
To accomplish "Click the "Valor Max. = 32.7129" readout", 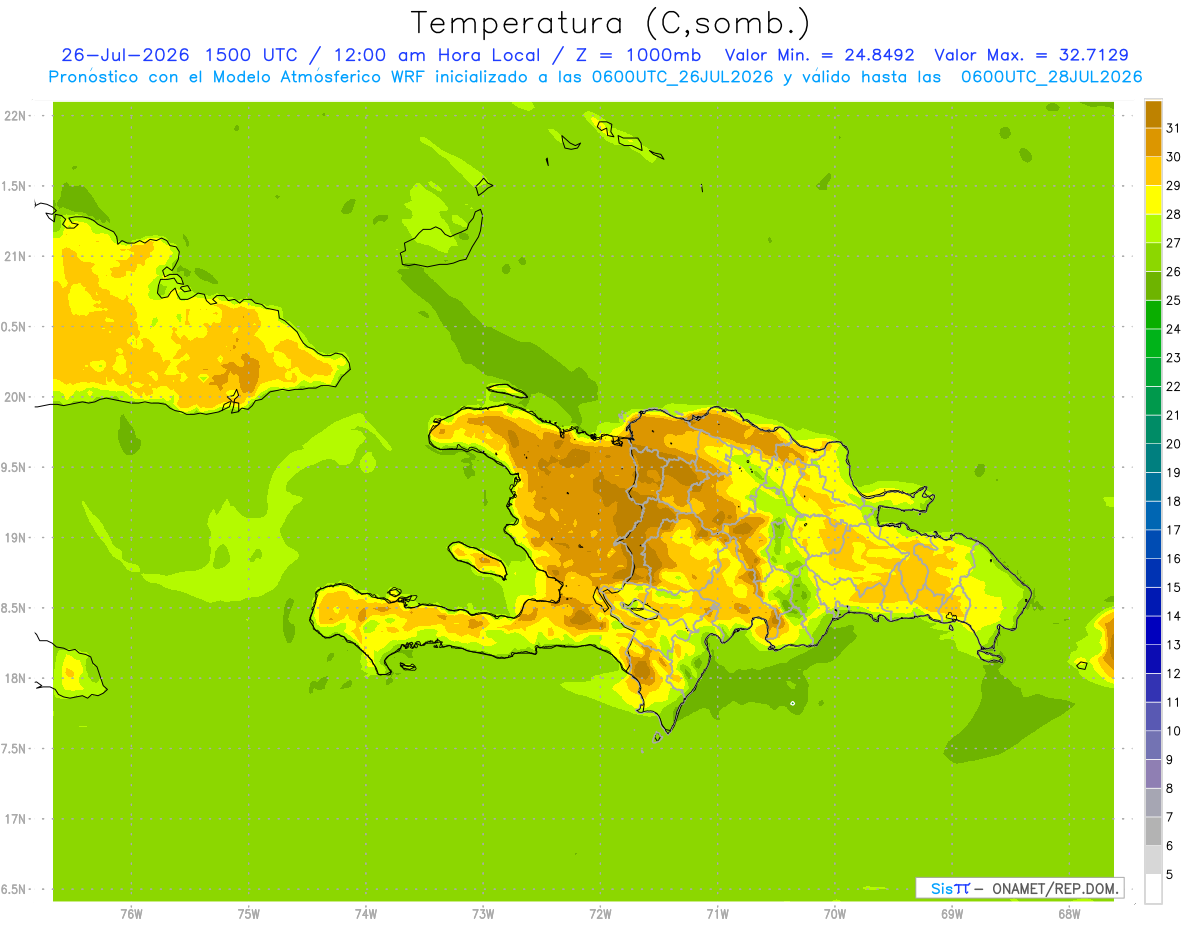I will [x=1032, y=55].
